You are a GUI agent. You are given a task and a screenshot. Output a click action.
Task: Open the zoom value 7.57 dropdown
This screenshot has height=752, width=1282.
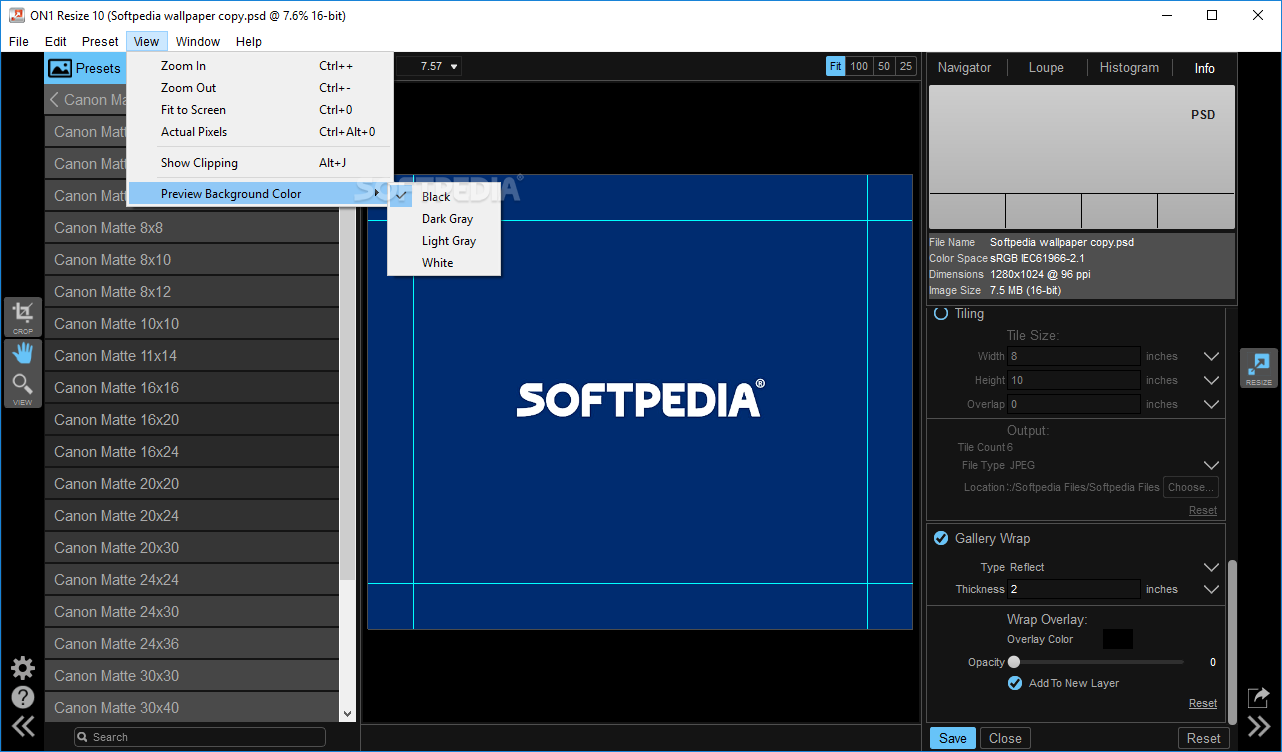point(455,67)
